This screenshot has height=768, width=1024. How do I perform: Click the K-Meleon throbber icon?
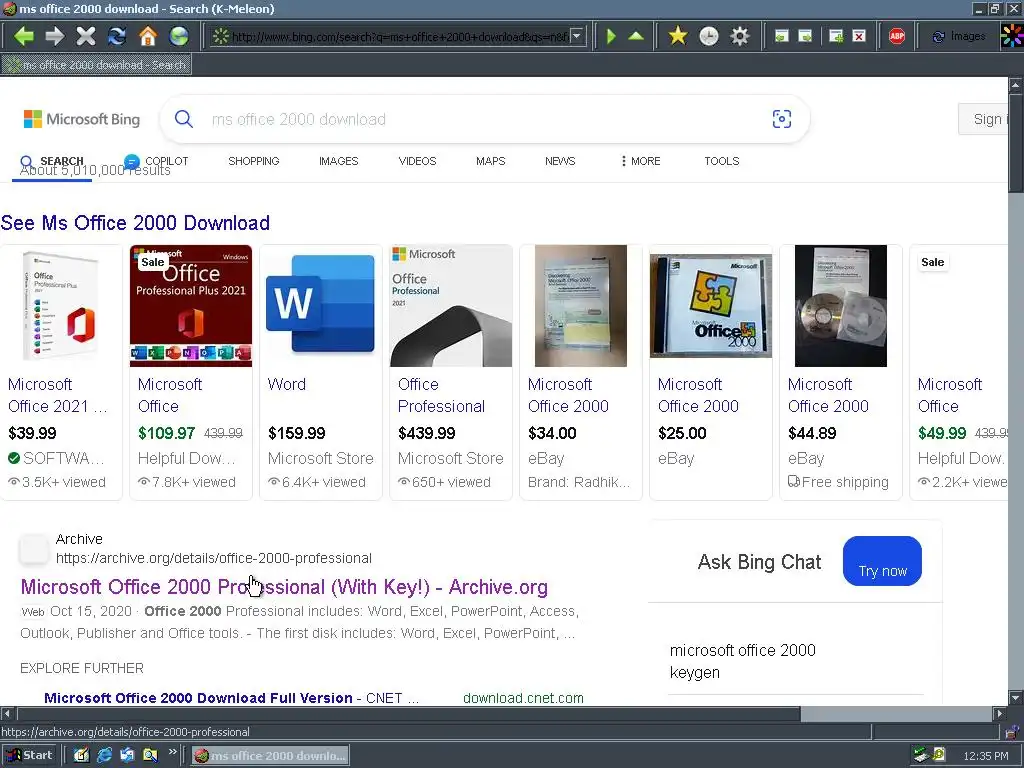pos(1012,36)
